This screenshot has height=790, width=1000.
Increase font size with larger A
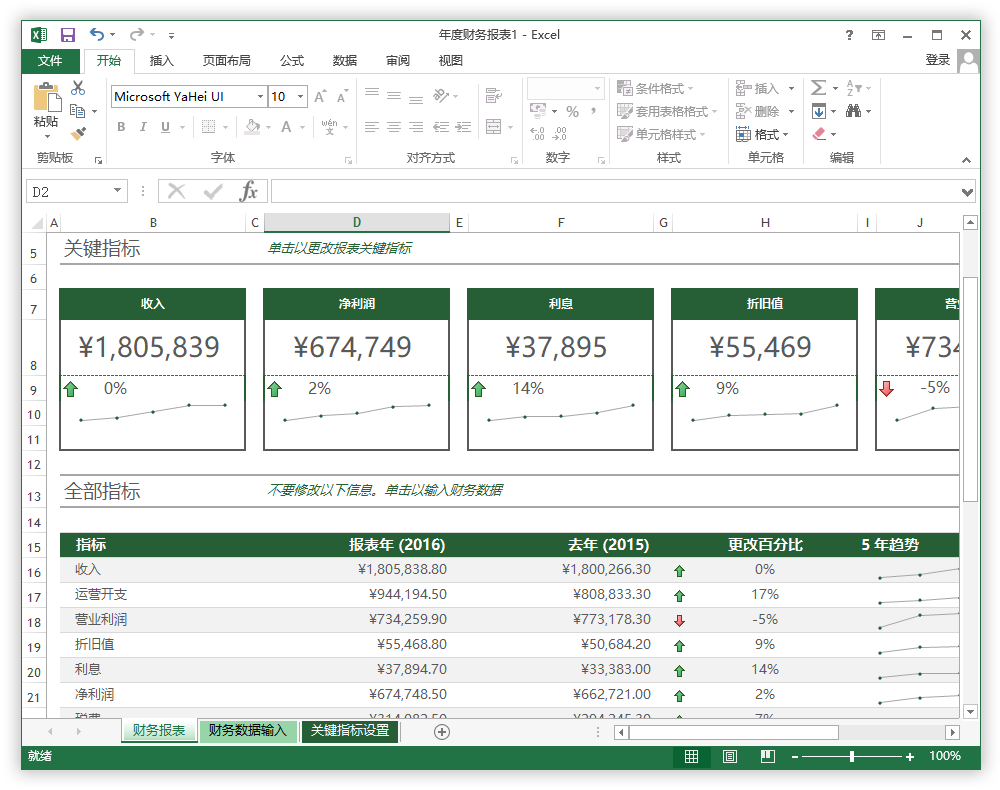point(320,96)
